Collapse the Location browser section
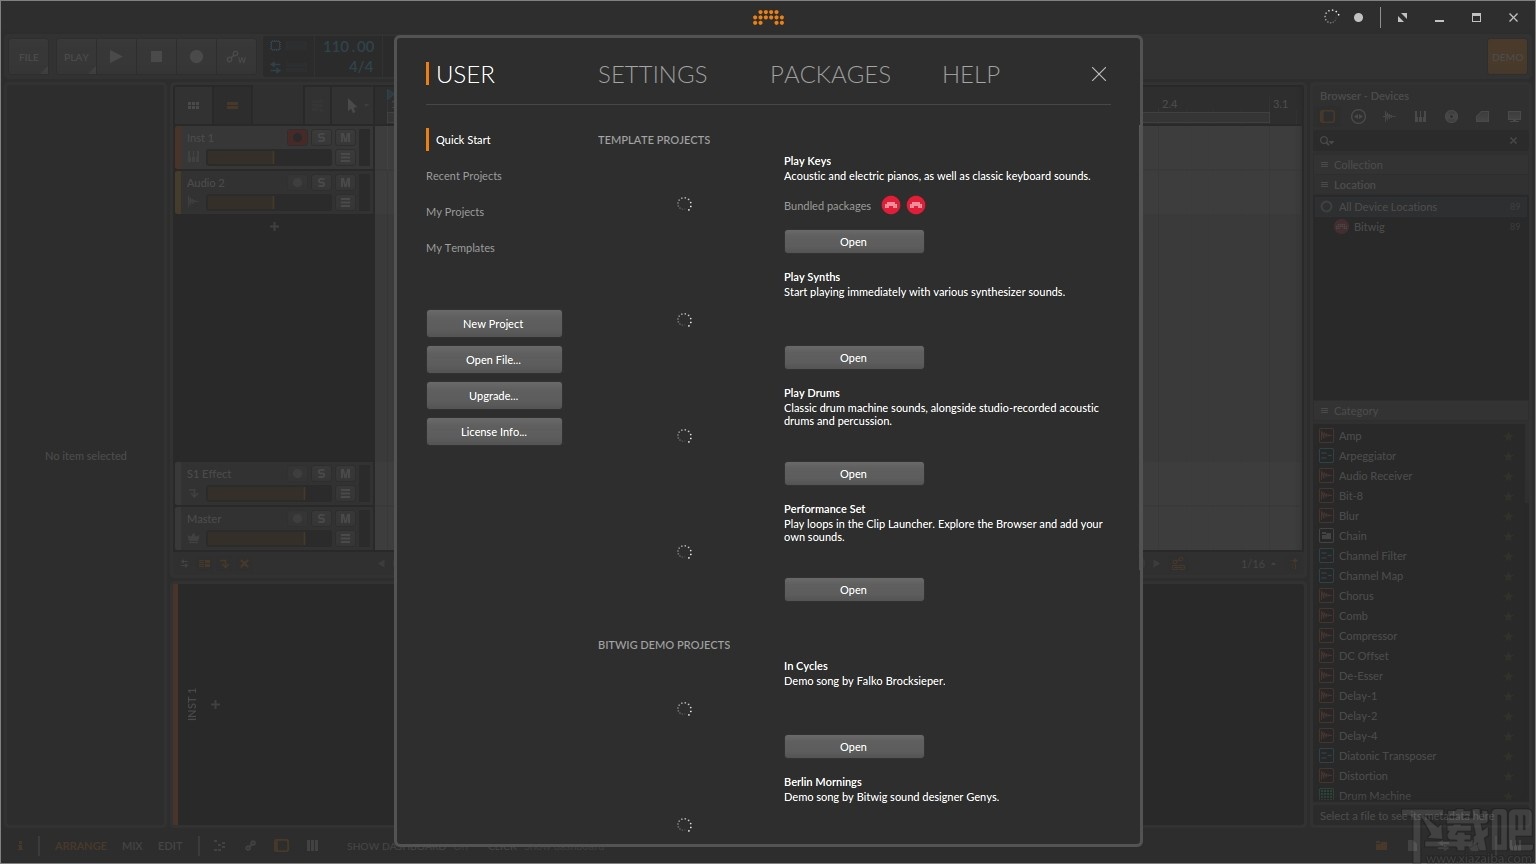 [x=1420, y=185]
